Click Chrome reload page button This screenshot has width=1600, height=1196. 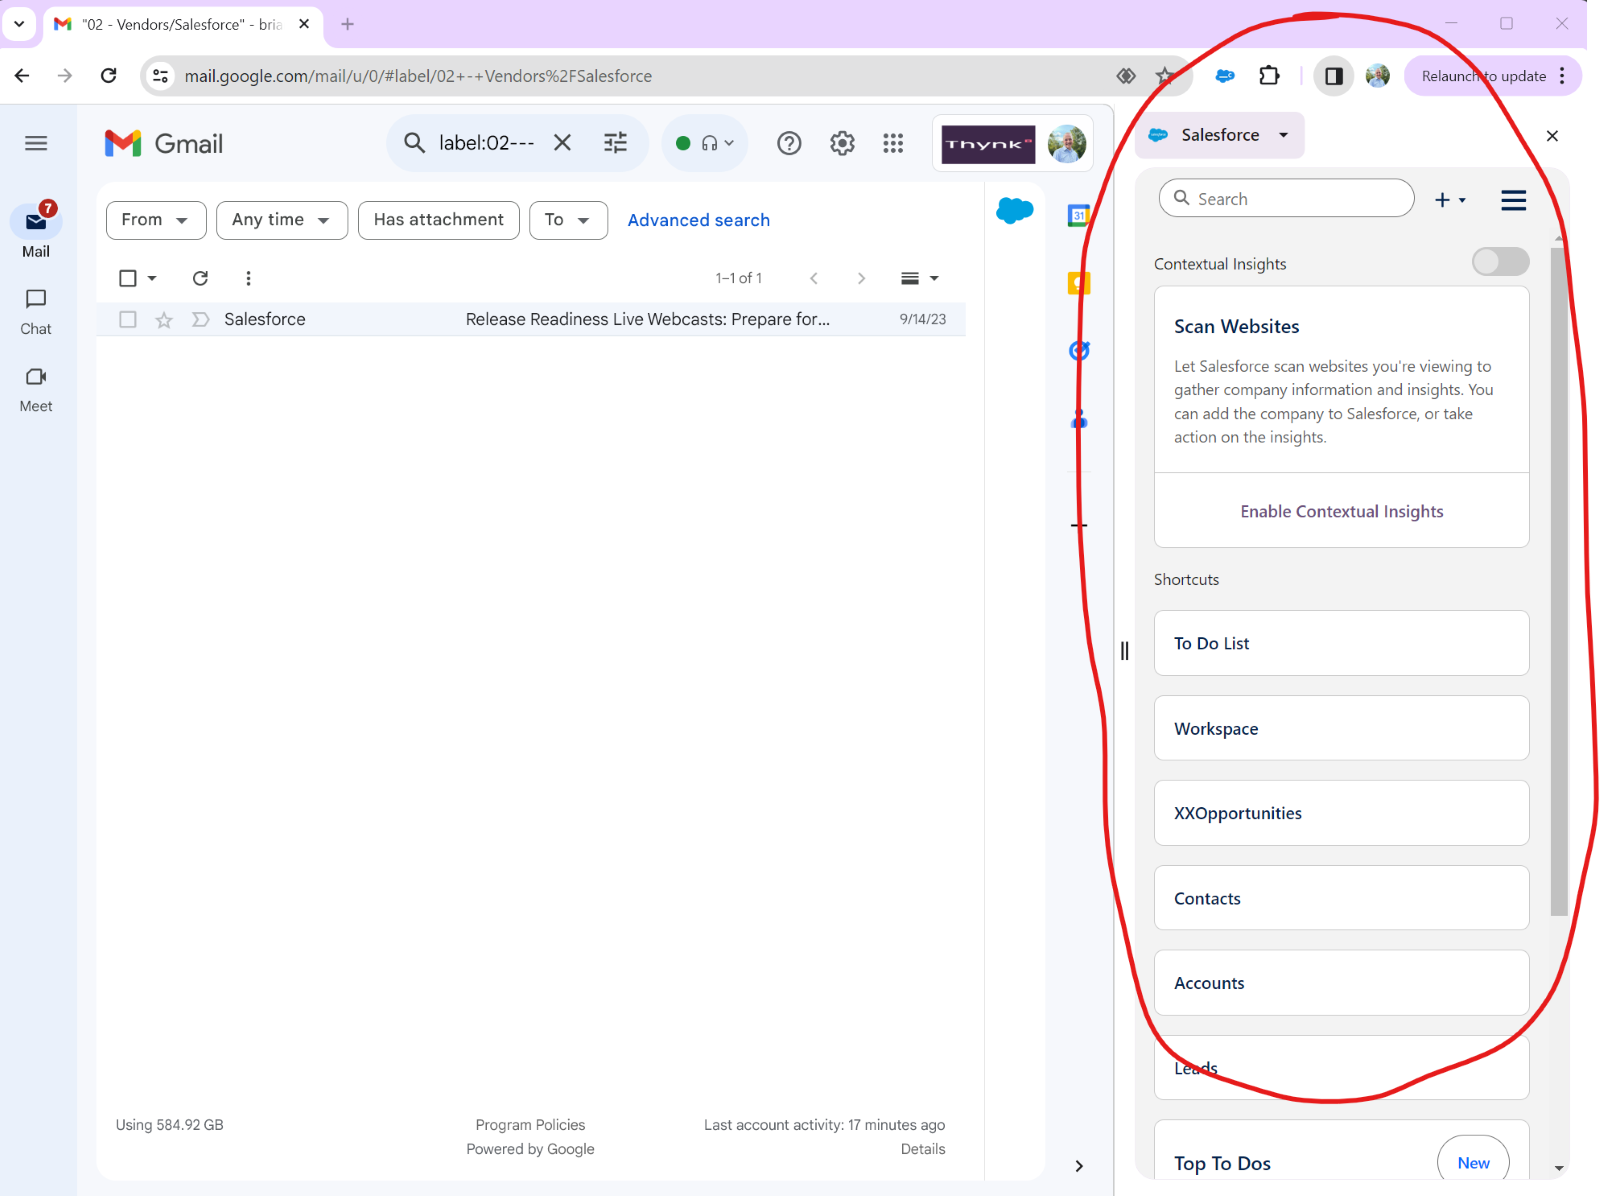109,76
